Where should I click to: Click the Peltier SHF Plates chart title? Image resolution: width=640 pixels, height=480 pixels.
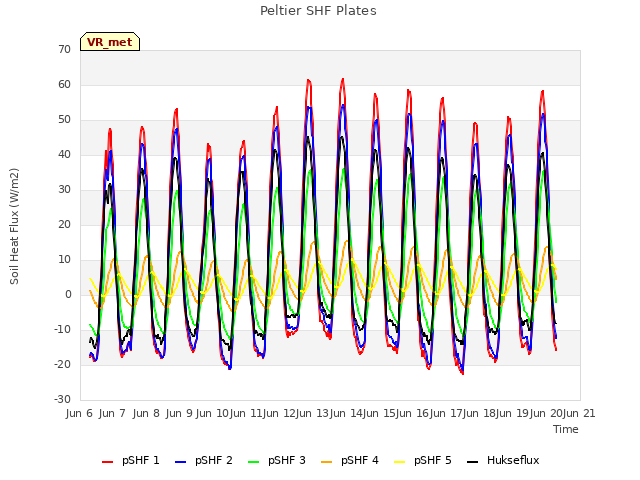click(x=318, y=11)
